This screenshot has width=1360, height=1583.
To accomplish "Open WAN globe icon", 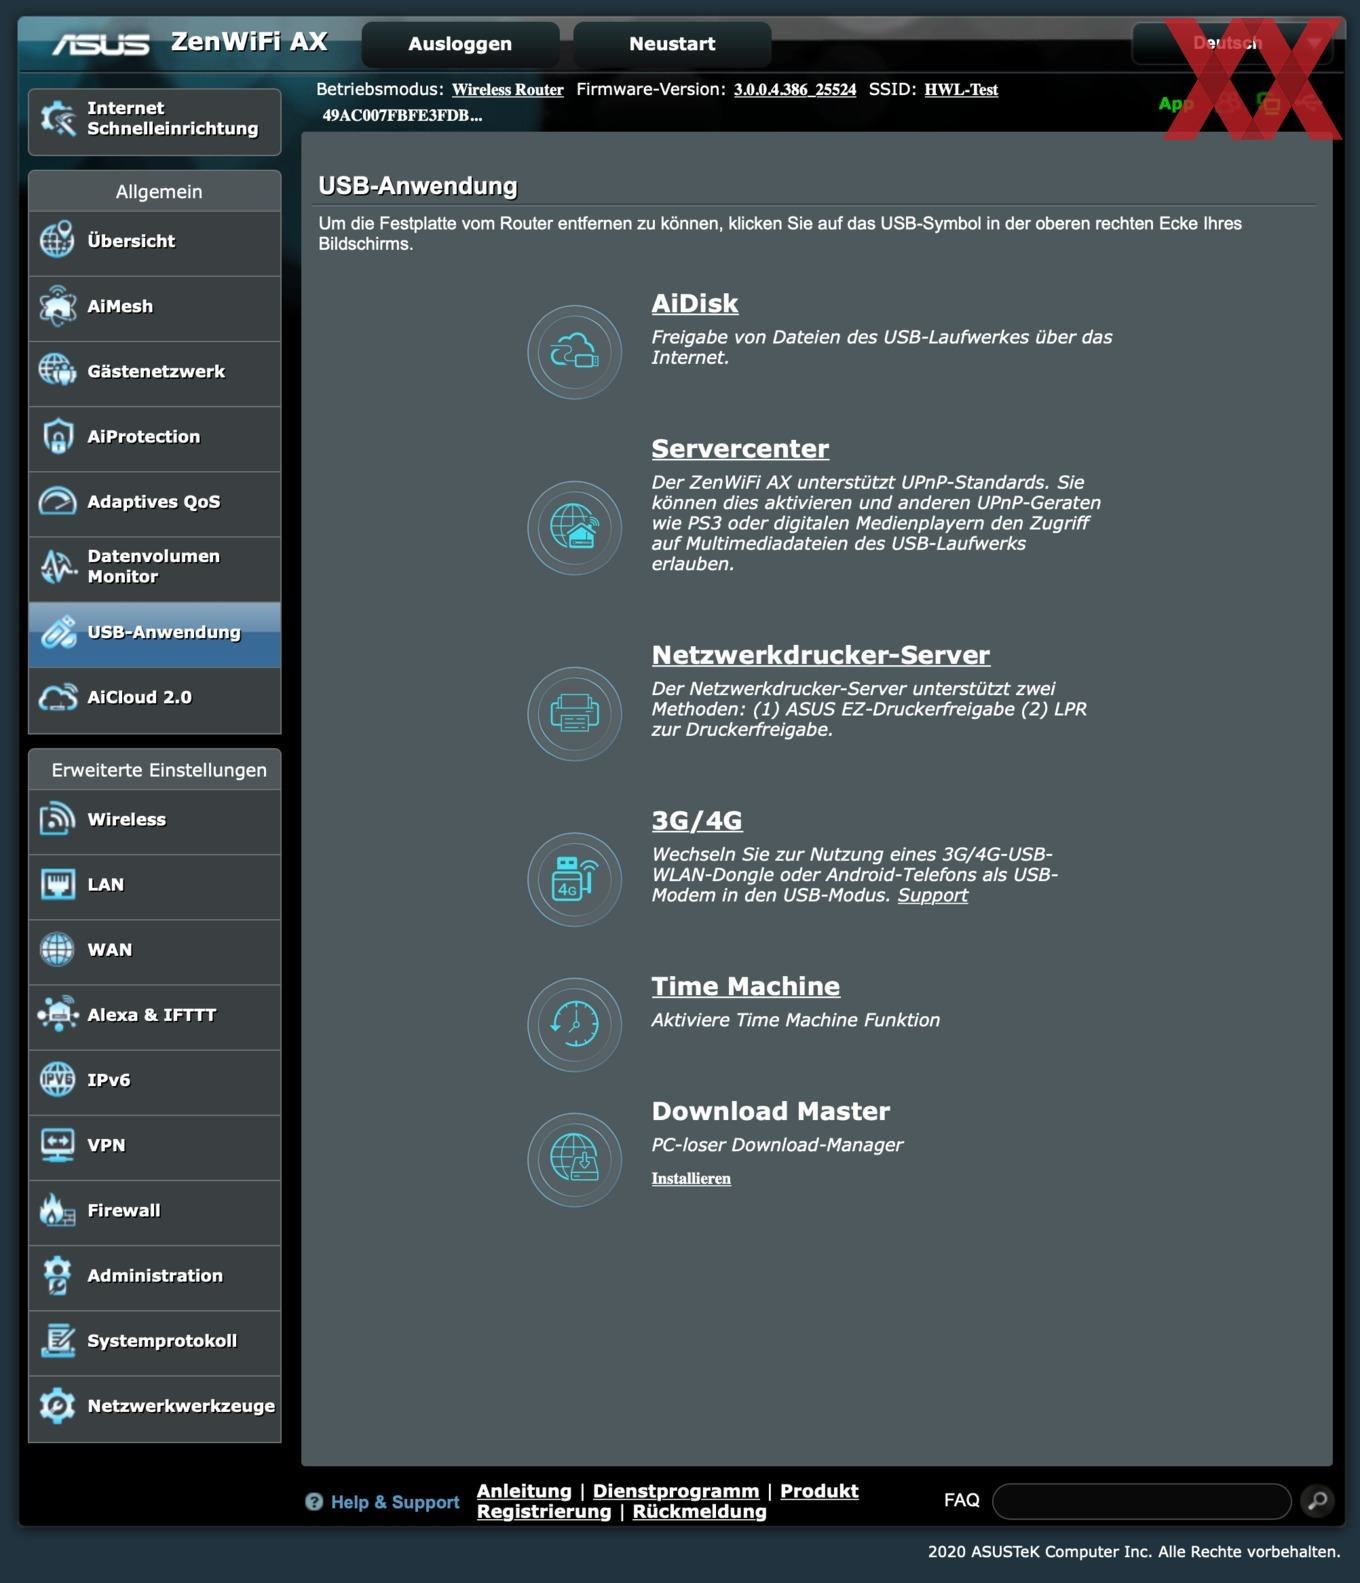I will [x=57, y=949].
